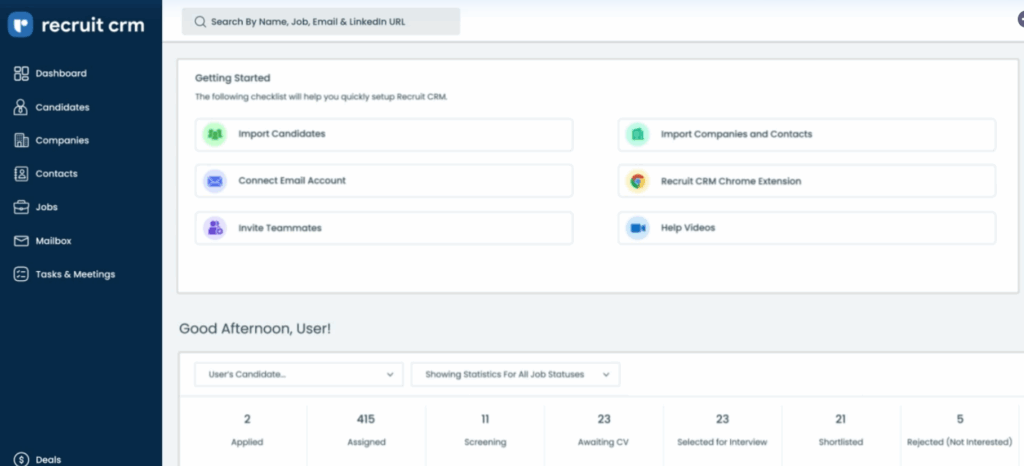
Task: Click the Deals dollar icon in sidebar
Action: [21, 459]
